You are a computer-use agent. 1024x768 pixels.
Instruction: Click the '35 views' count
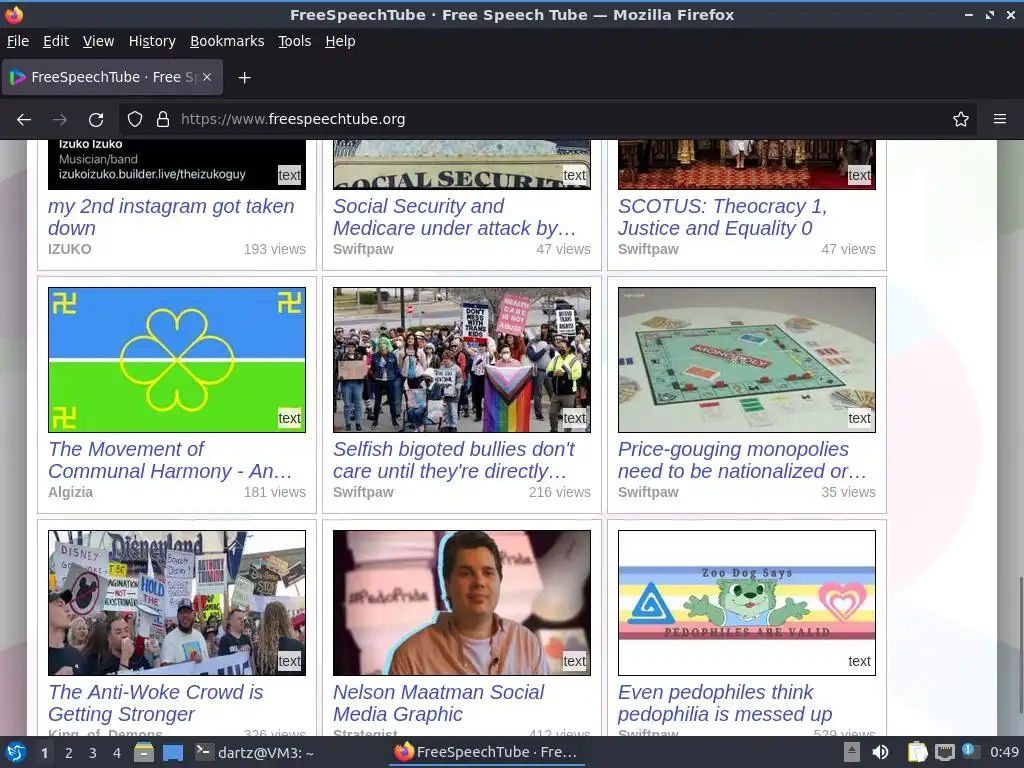(848, 492)
